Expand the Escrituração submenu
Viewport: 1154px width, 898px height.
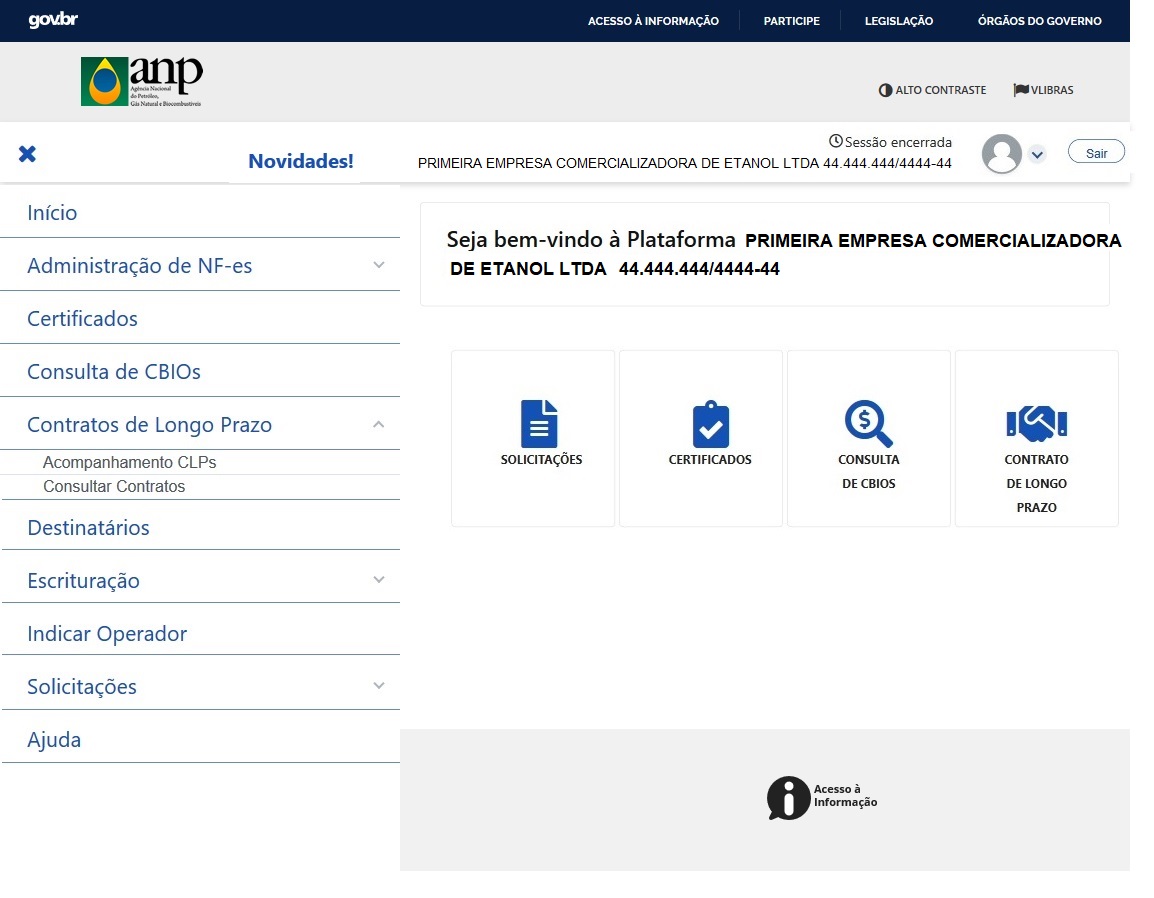pos(378,580)
